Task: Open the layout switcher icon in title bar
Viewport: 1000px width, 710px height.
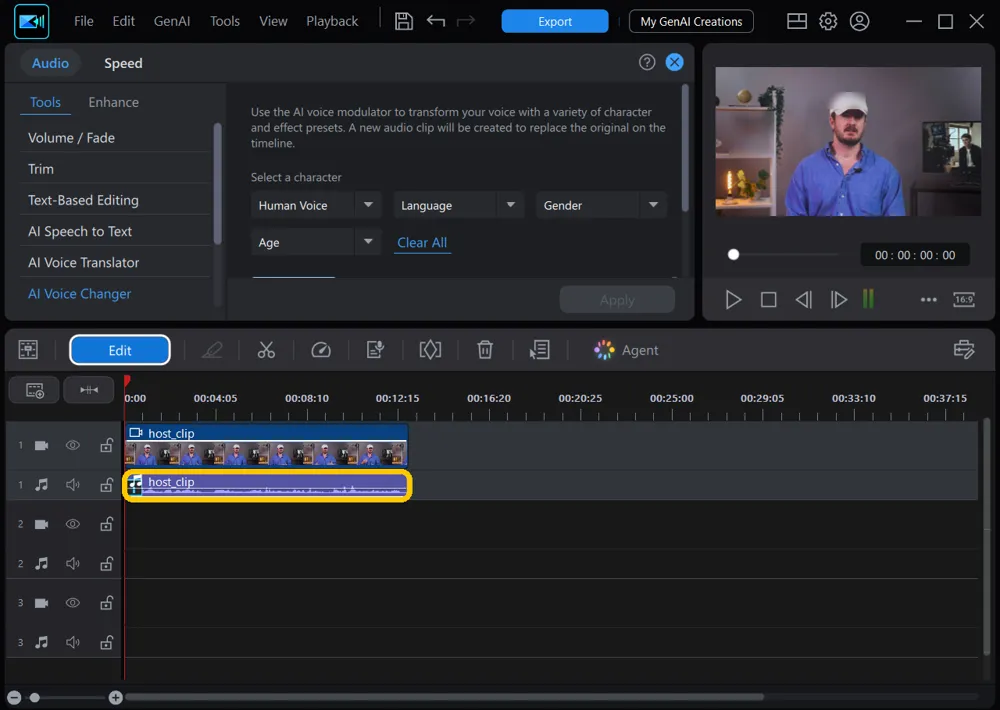Action: click(x=797, y=21)
